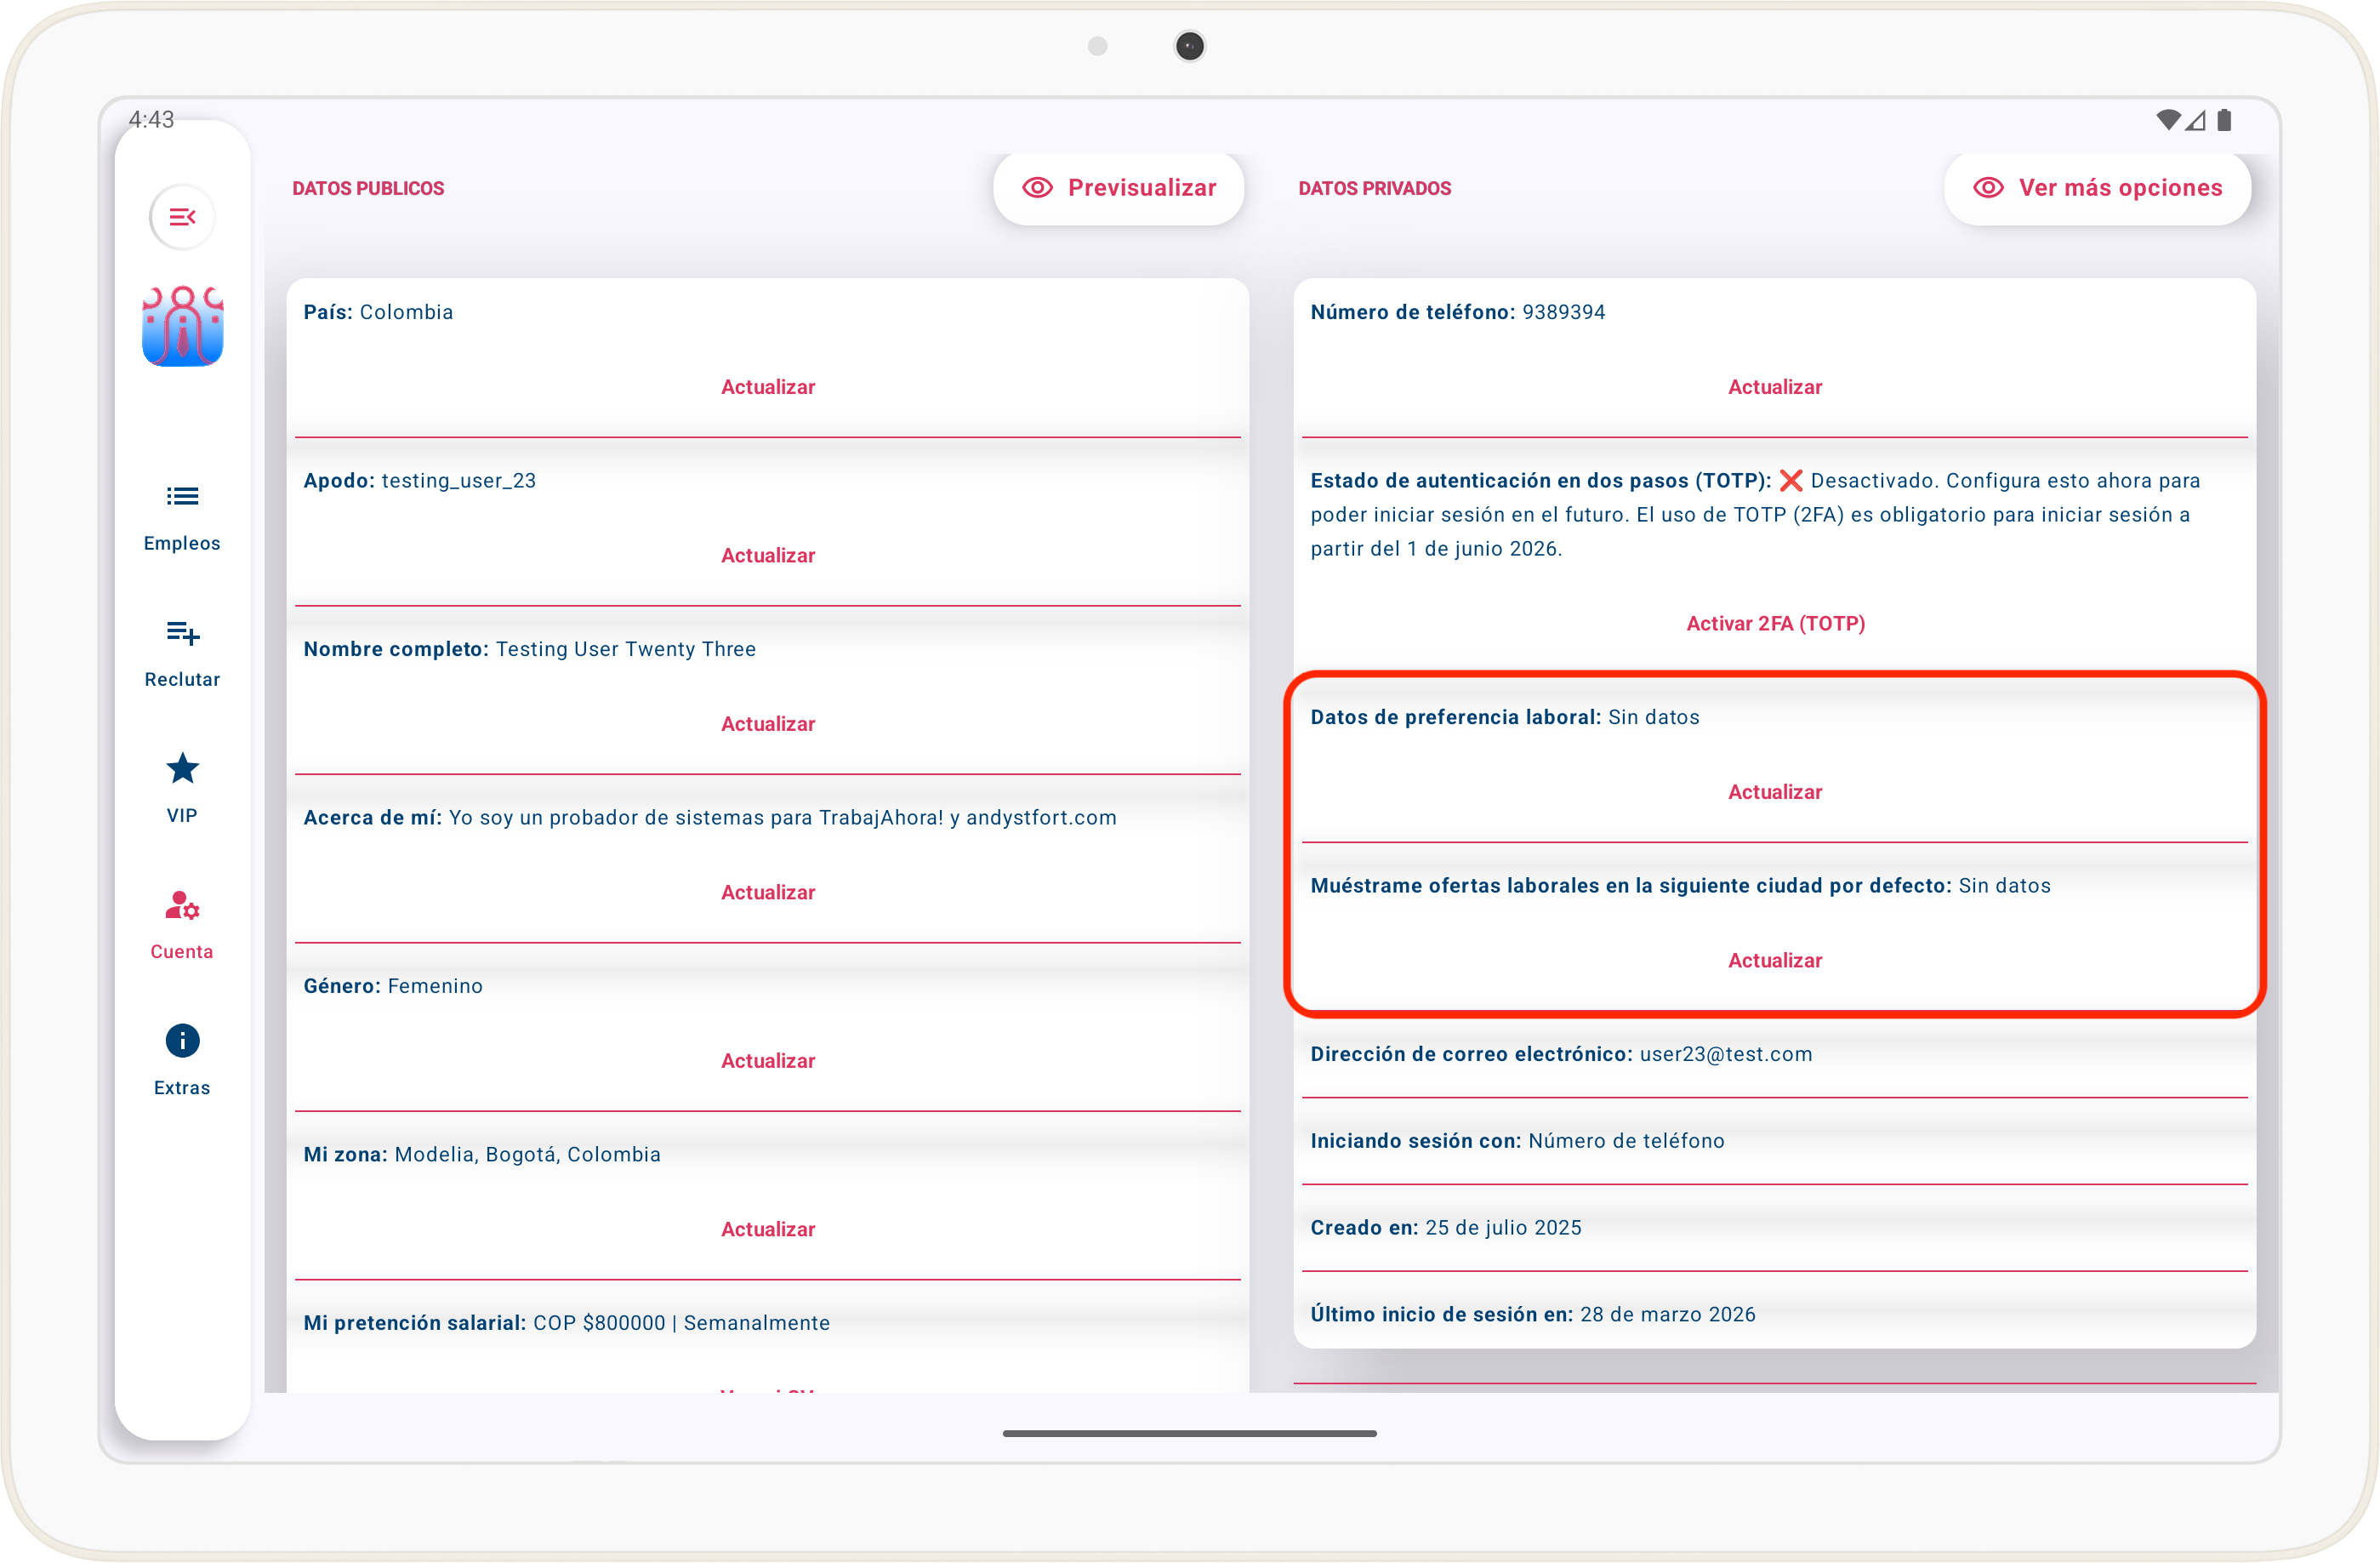Update the Apodo nickname
Viewport: 2380px width, 1563px height.
pyautogui.click(x=767, y=555)
